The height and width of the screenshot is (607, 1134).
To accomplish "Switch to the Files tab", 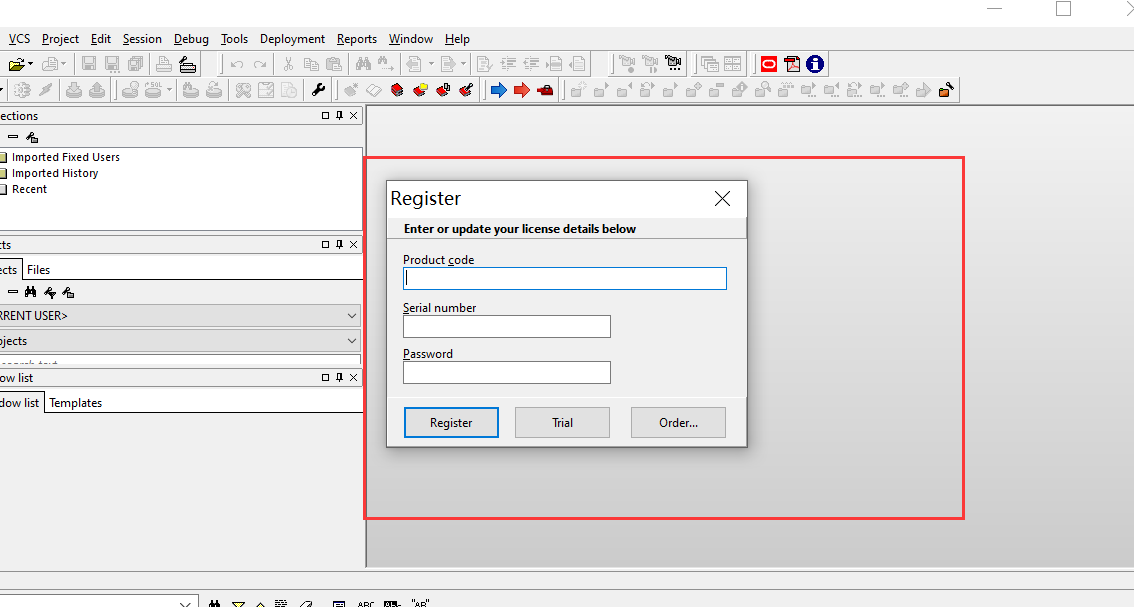I will click(x=38, y=270).
